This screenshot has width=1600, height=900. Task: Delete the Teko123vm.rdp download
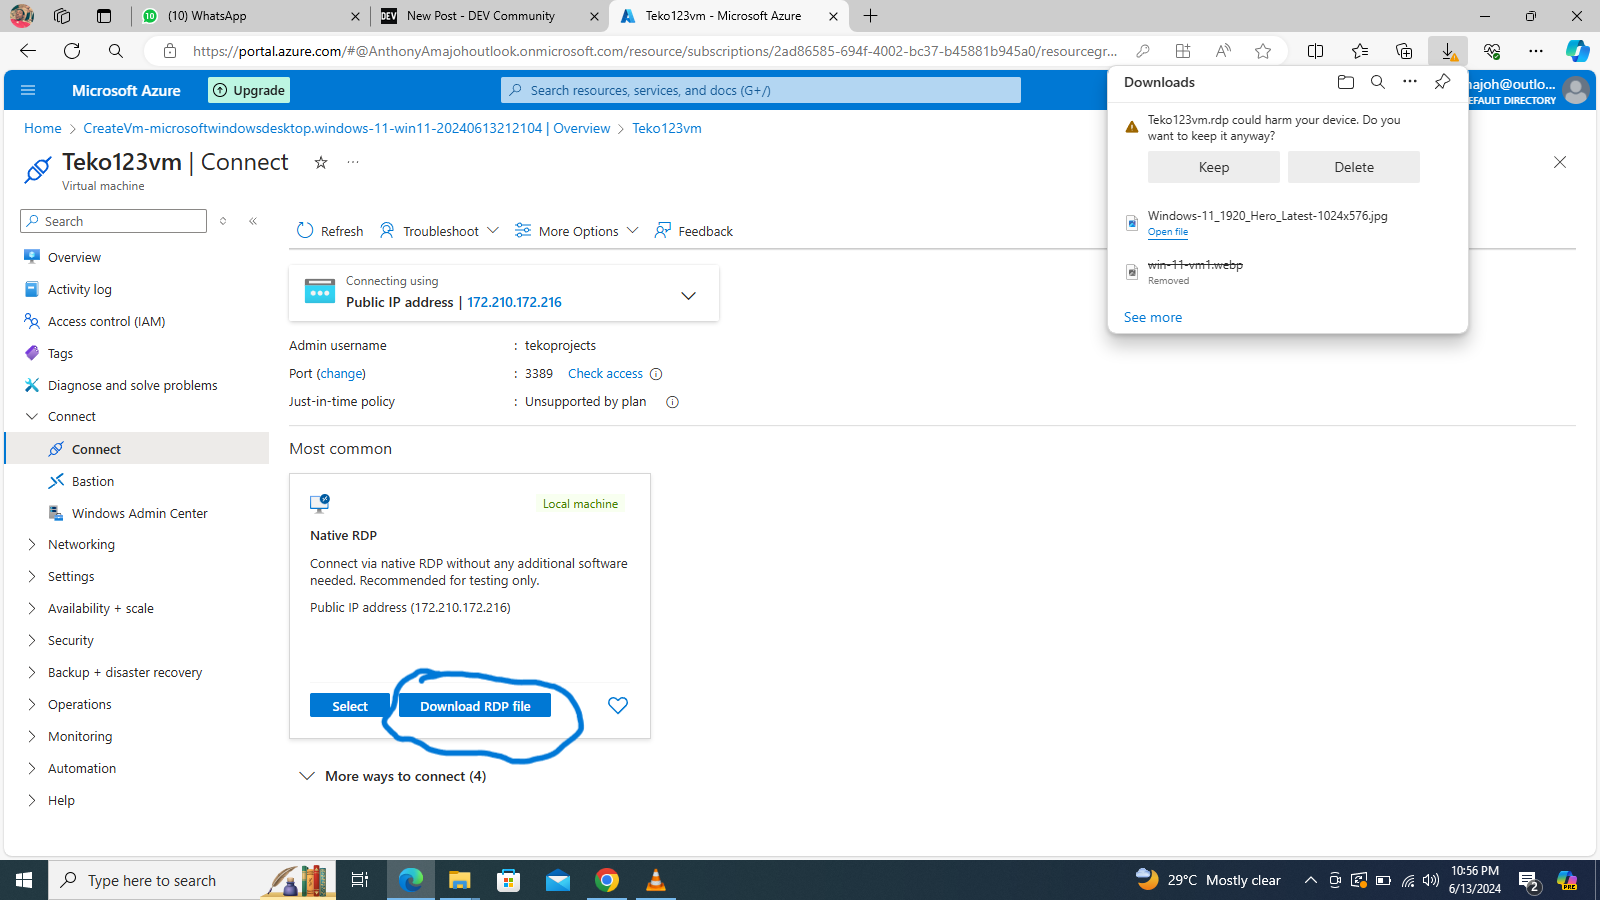[x=1354, y=167]
